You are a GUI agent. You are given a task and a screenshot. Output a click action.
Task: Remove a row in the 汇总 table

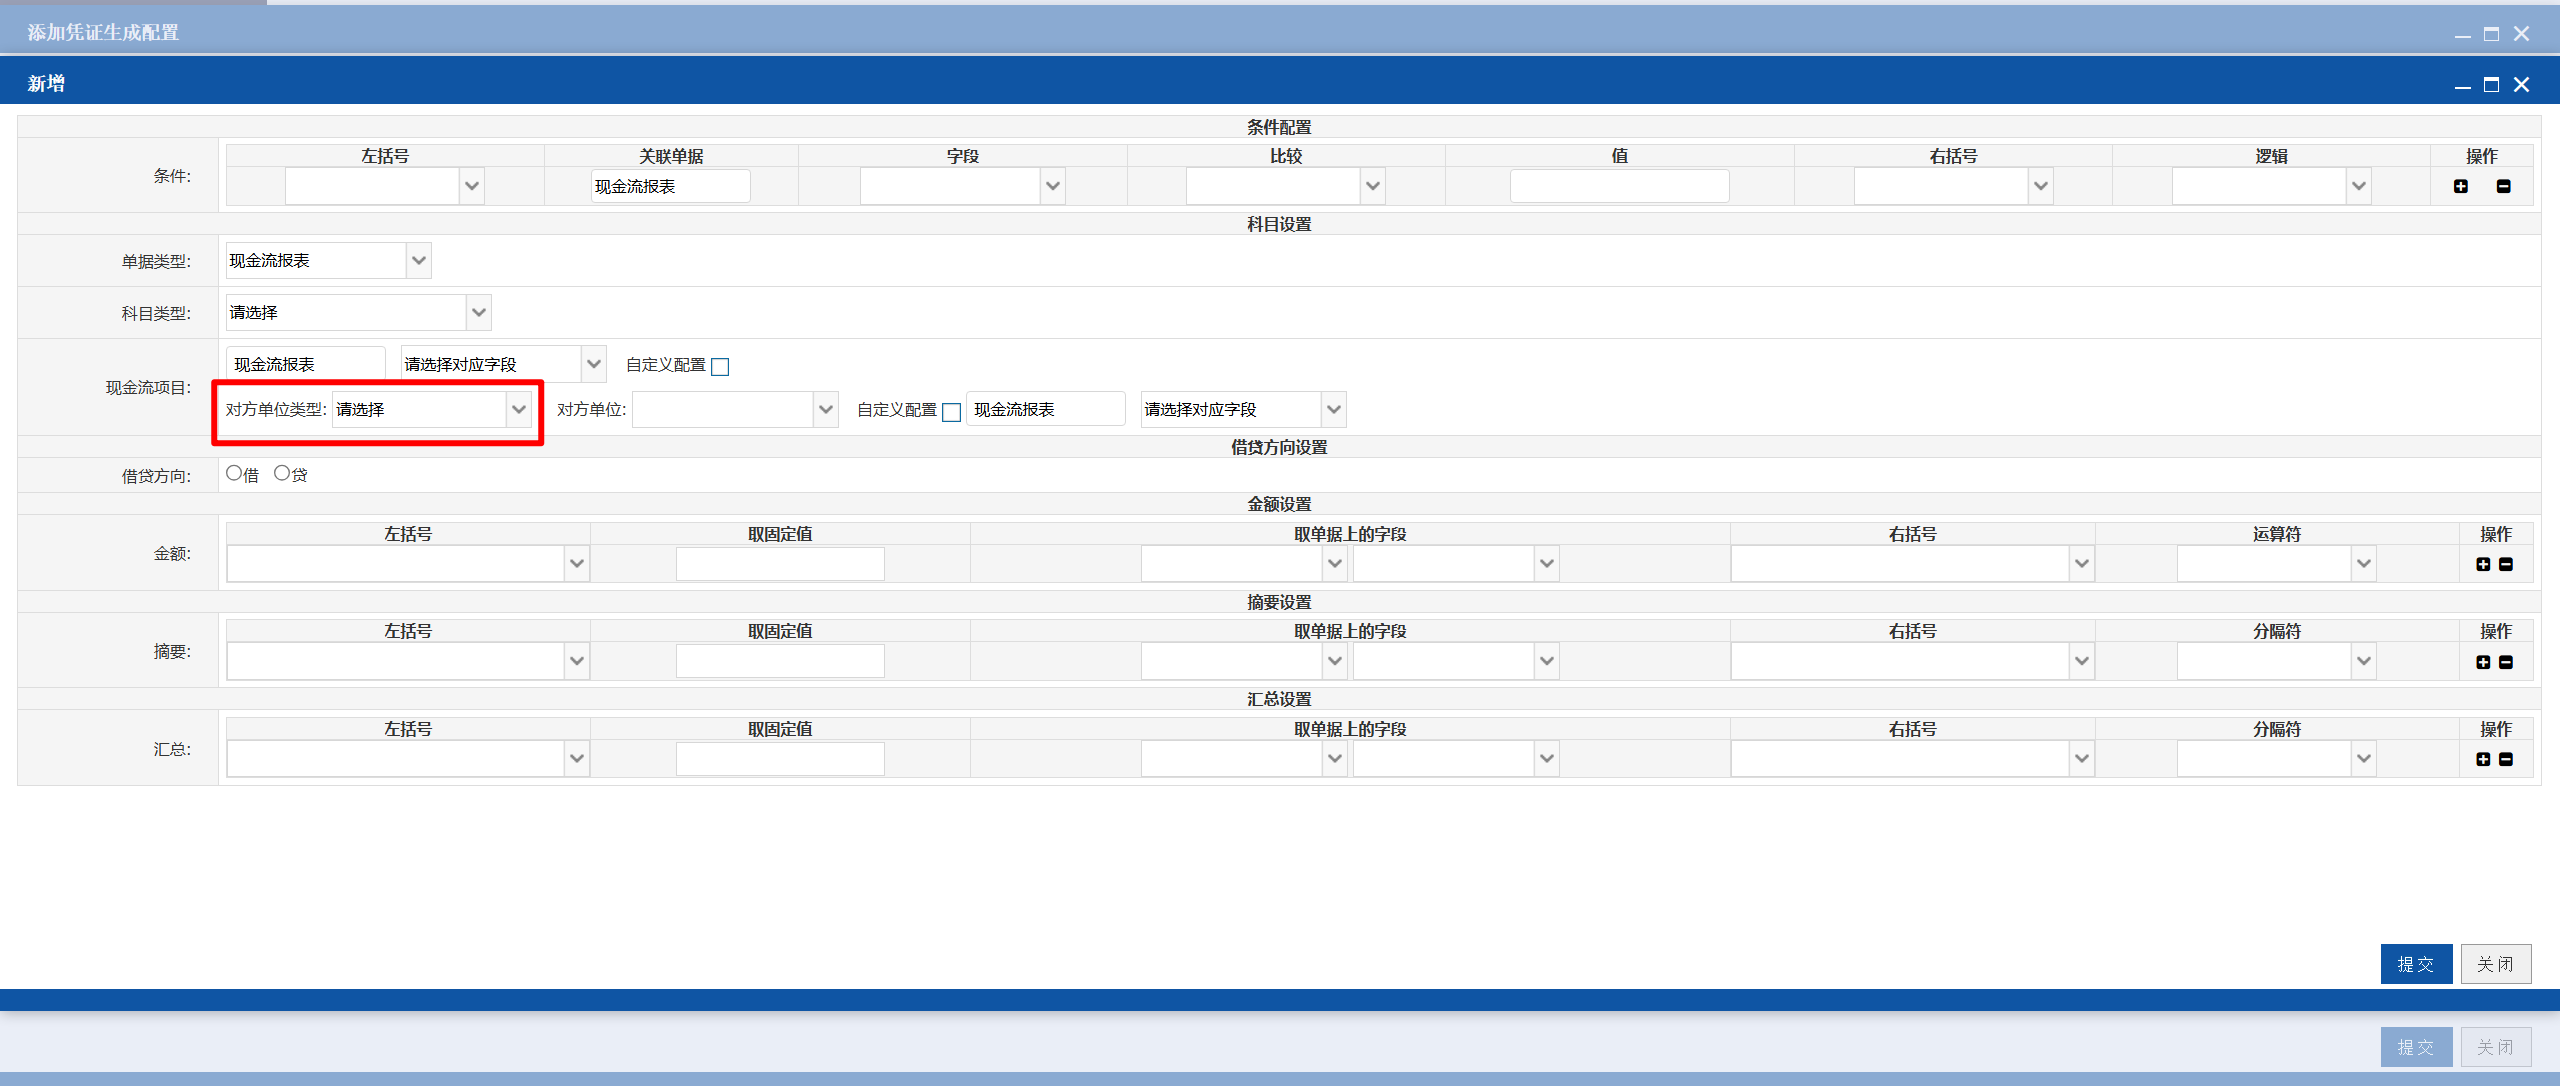coord(2506,759)
